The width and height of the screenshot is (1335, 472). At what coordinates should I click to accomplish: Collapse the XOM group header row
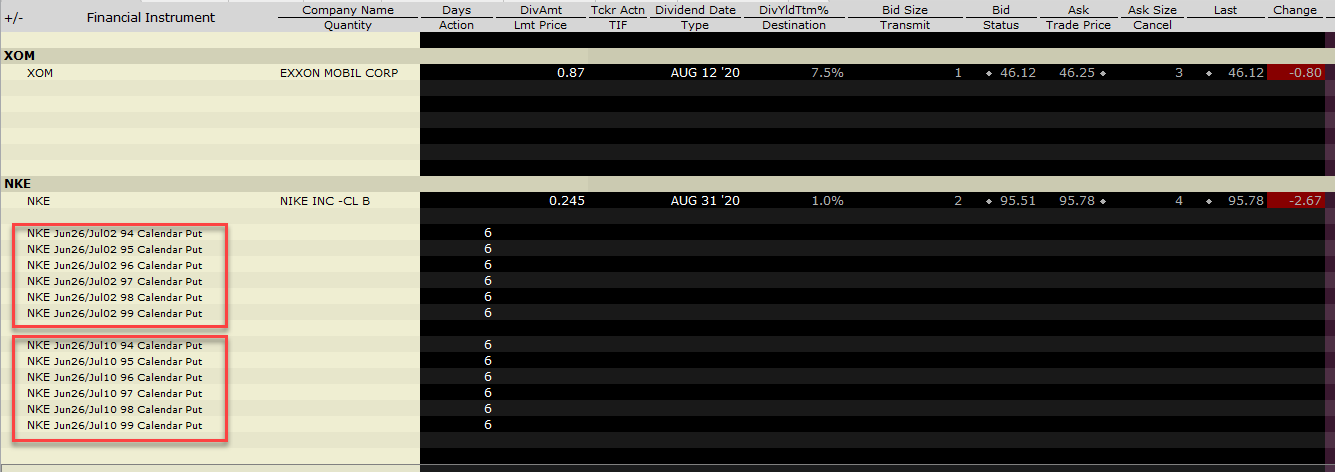coord(16,56)
